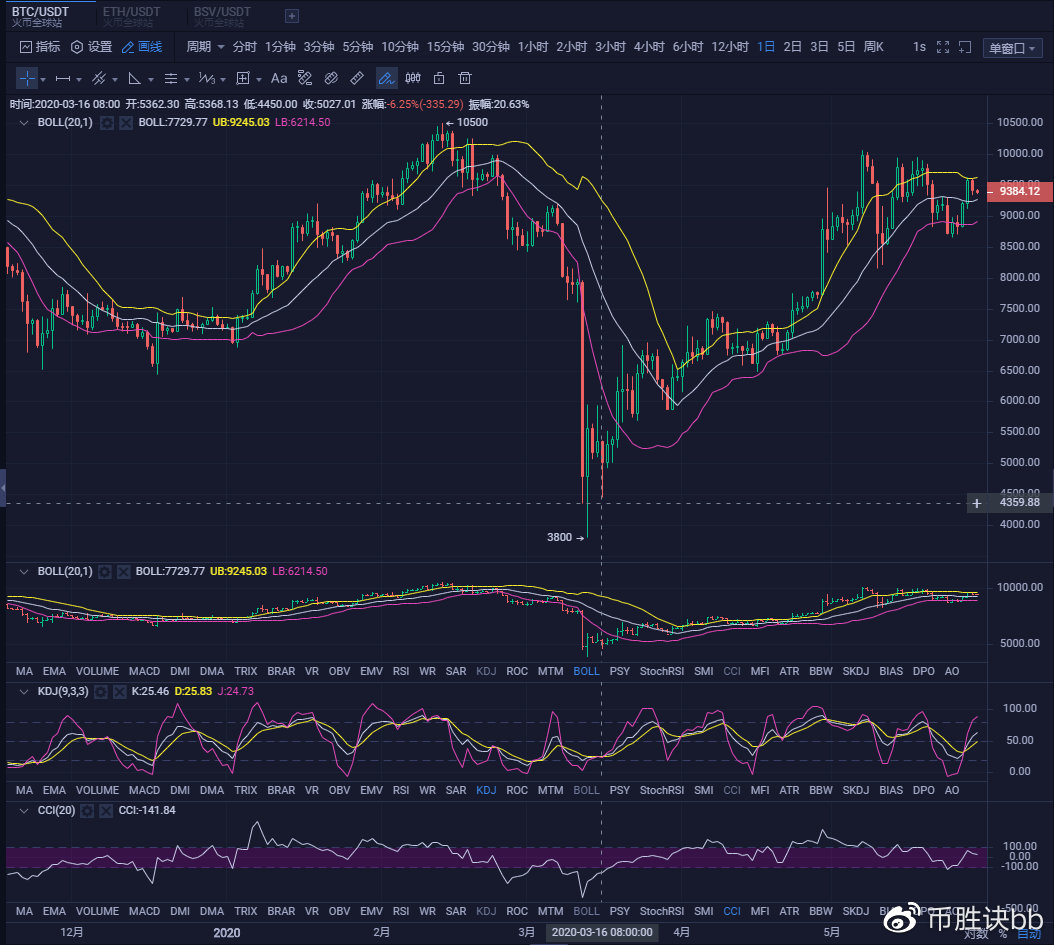Select the 1s interval
Screen dimensions: 1054x945
919,47
